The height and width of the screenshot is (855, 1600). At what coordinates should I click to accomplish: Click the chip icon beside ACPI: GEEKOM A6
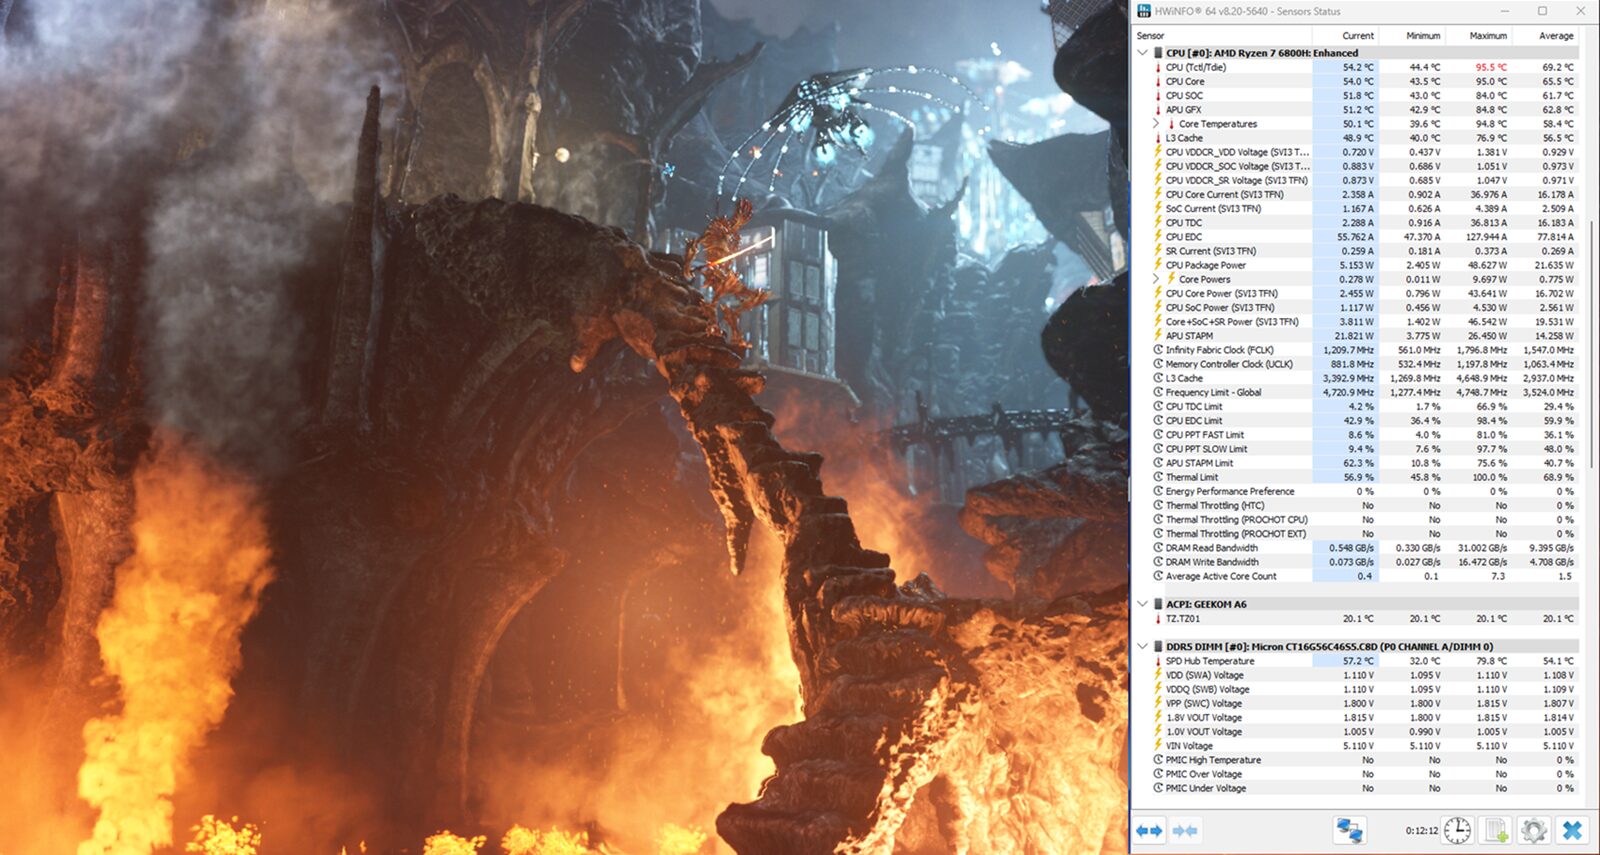point(1158,604)
